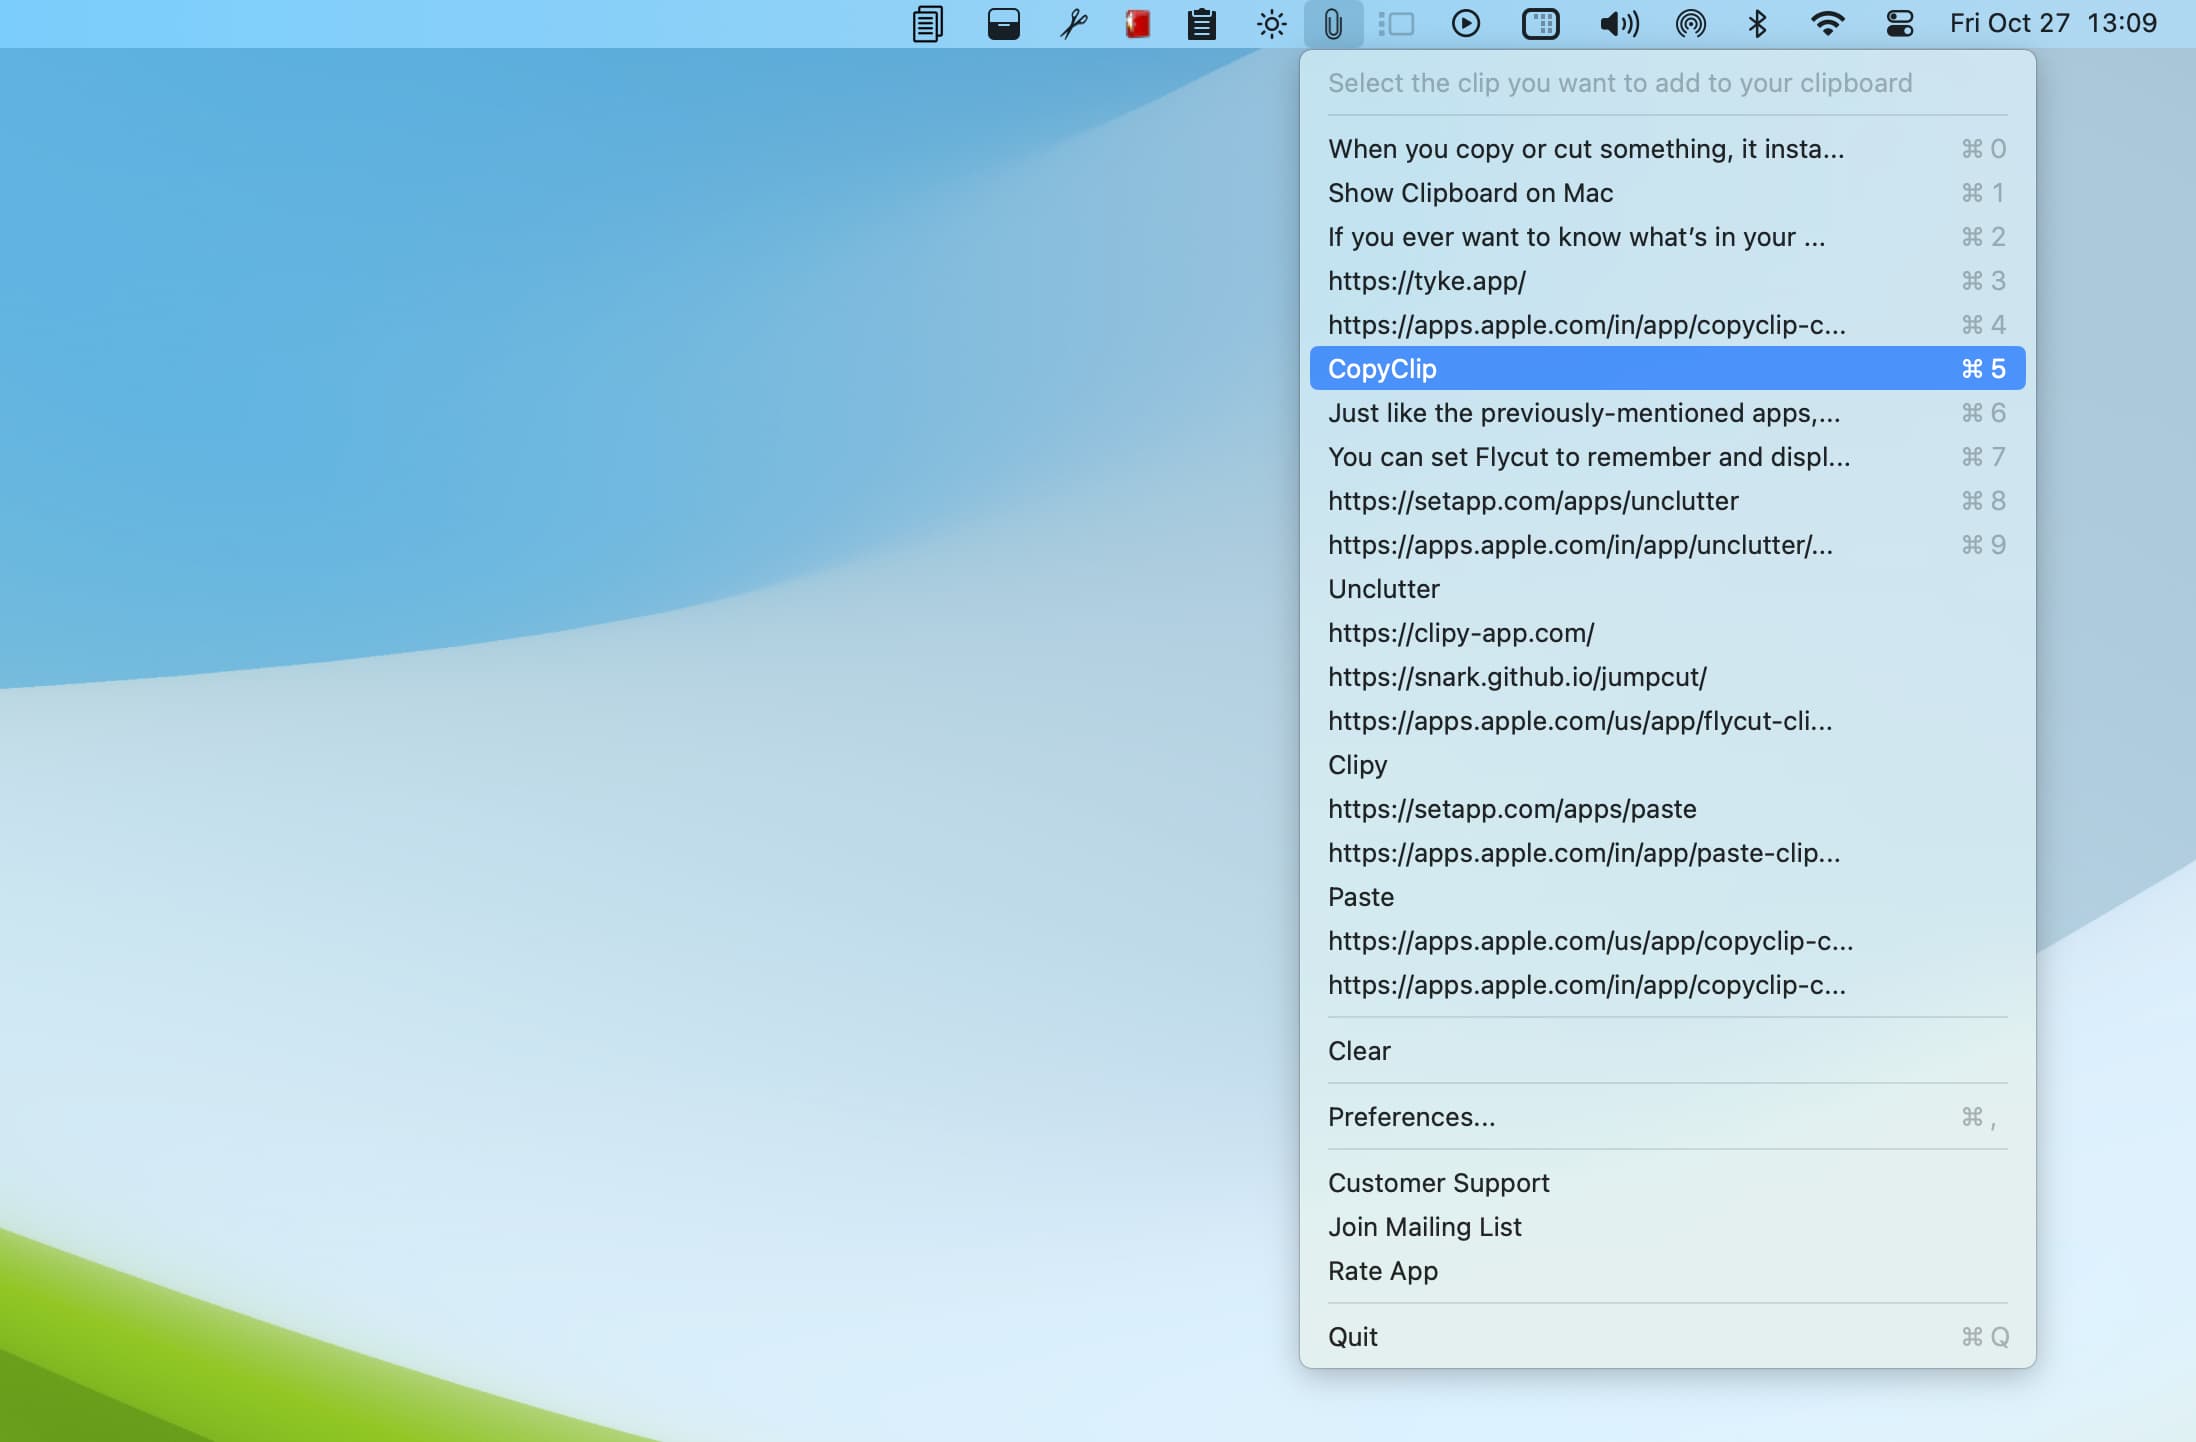Screen dimensions: 2196x1442
Task: Open Customer Support for CopyClip
Action: click(1438, 1181)
